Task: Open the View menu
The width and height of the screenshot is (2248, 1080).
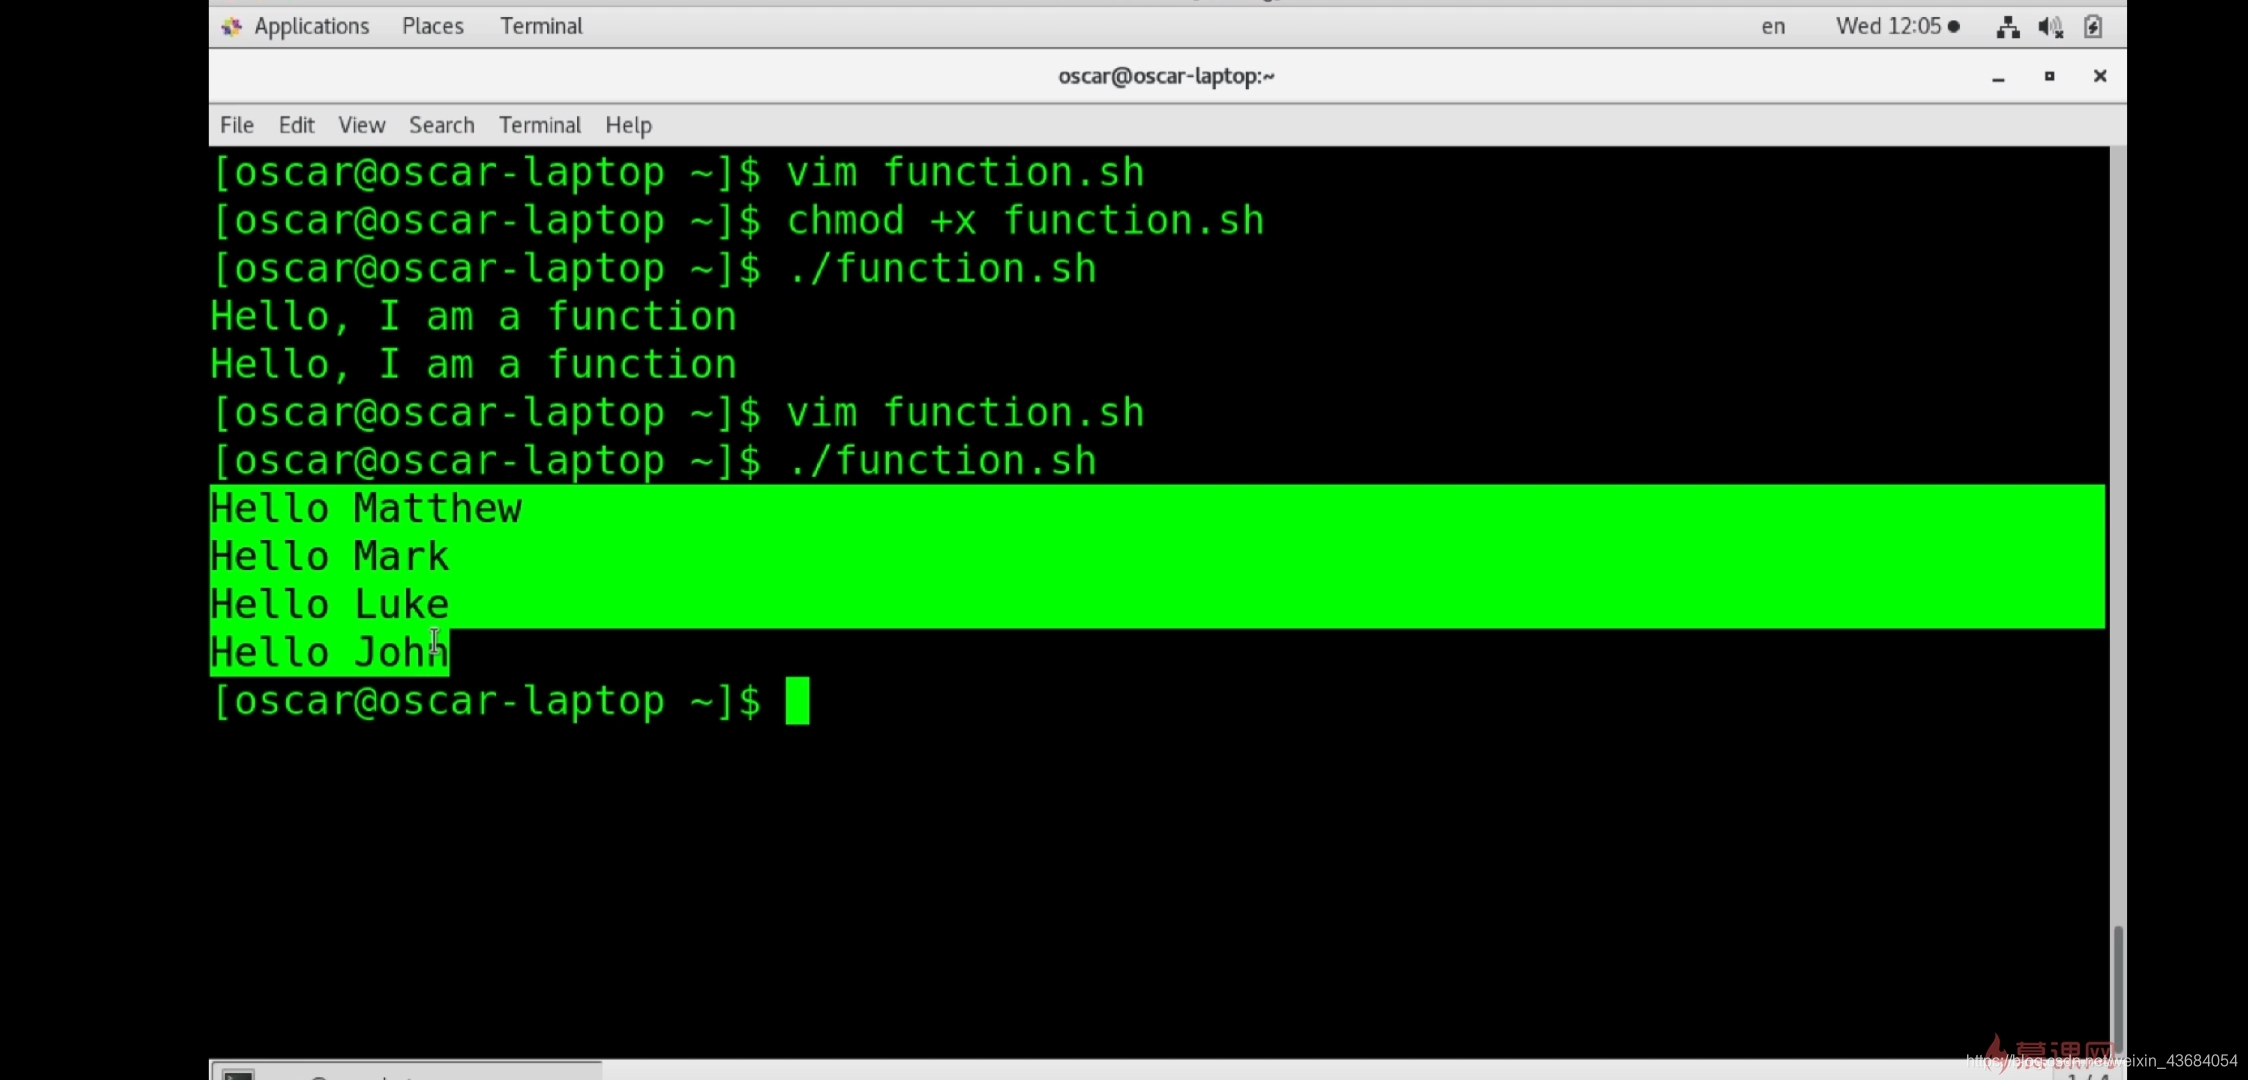Action: click(x=361, y=125)
